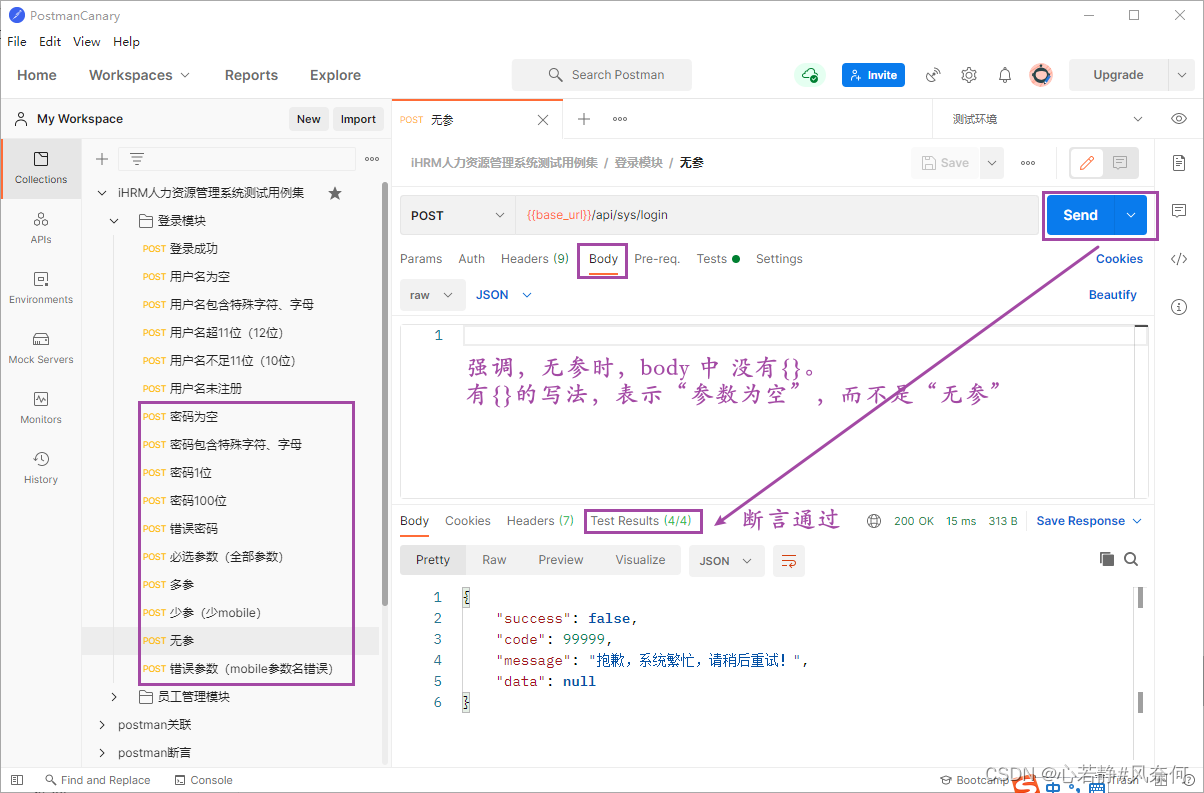Click the Send button
This screenshot has height=793, width=1204.
pyautogui.click(x=1080, y=215)
